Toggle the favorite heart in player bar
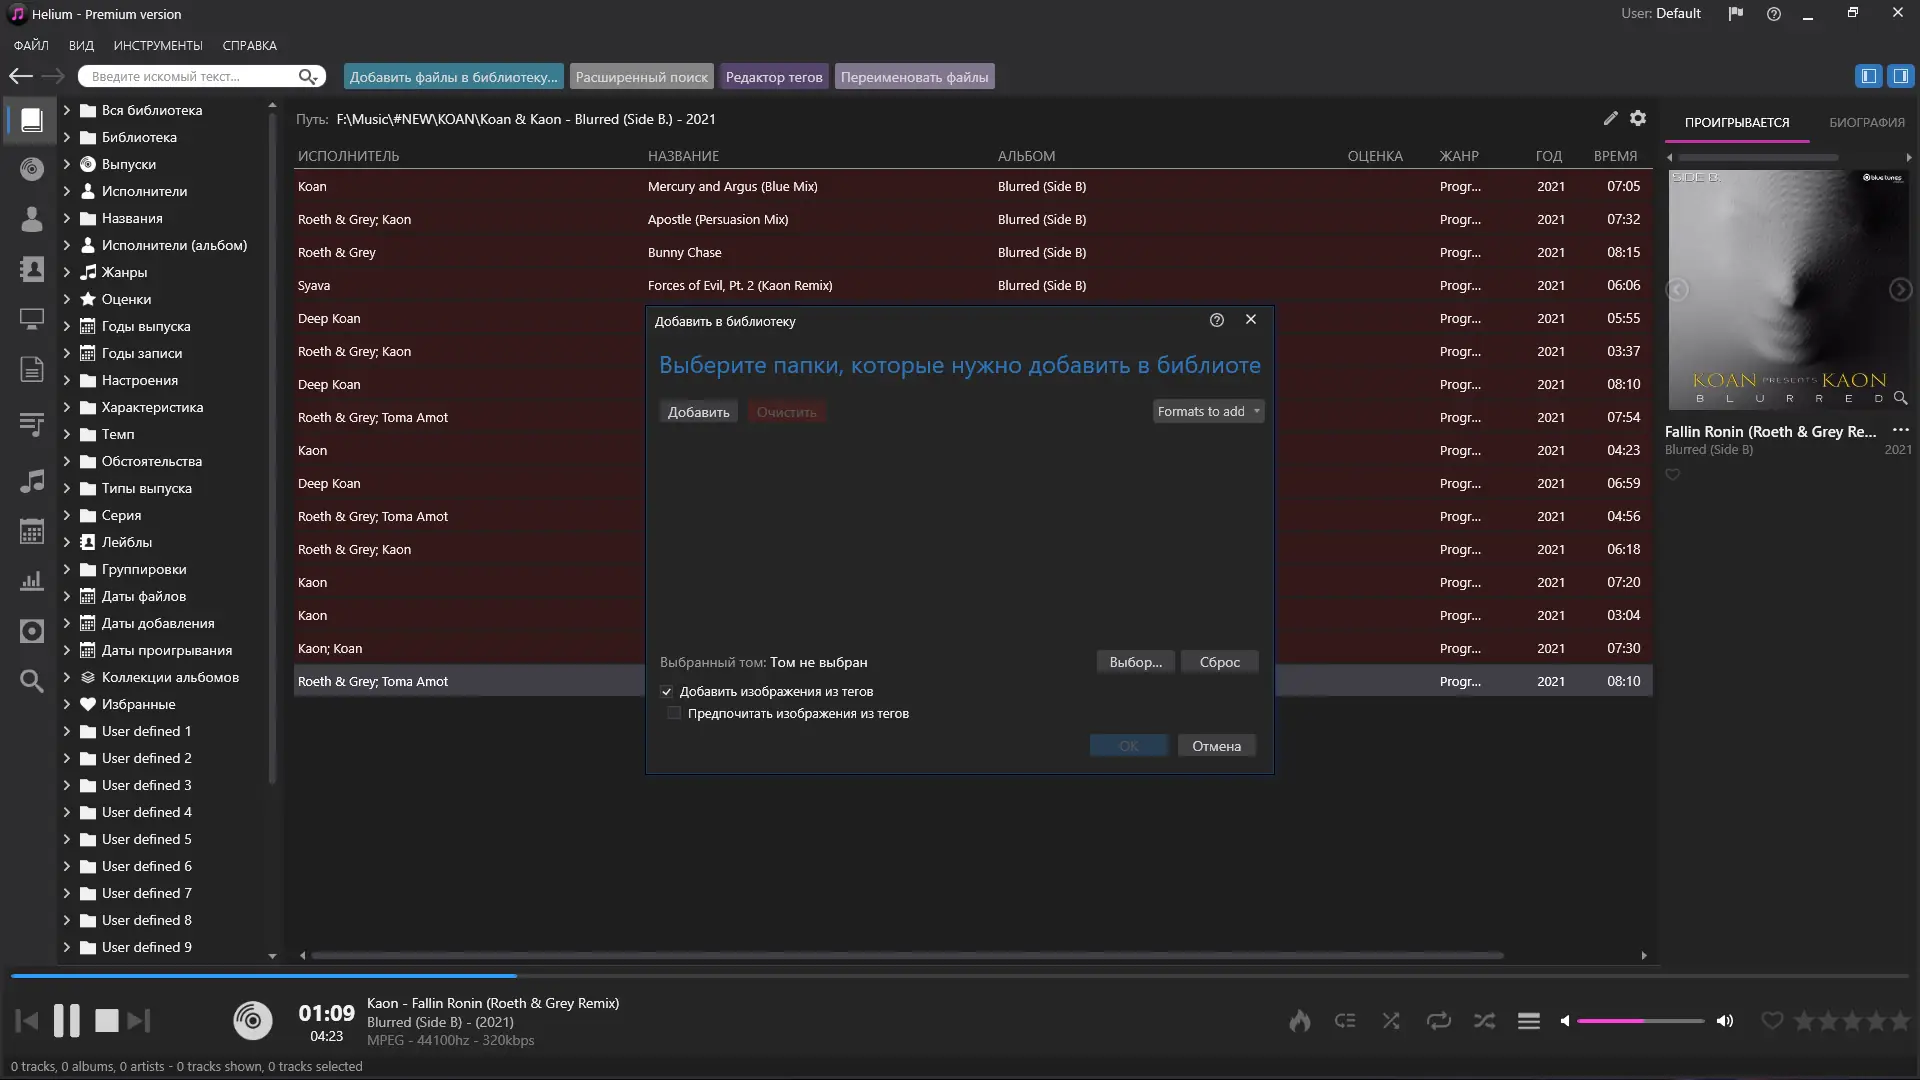This screenshot has height=1080, width=1920. click(x=1771, y=1021)
